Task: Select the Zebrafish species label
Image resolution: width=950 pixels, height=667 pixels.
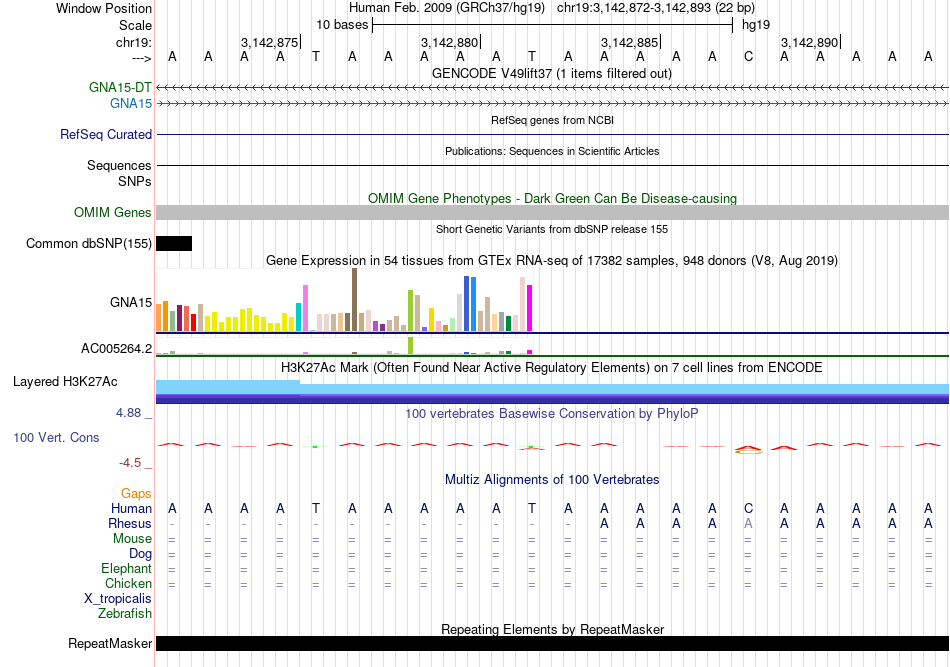Action: click(x=125, y=613)
